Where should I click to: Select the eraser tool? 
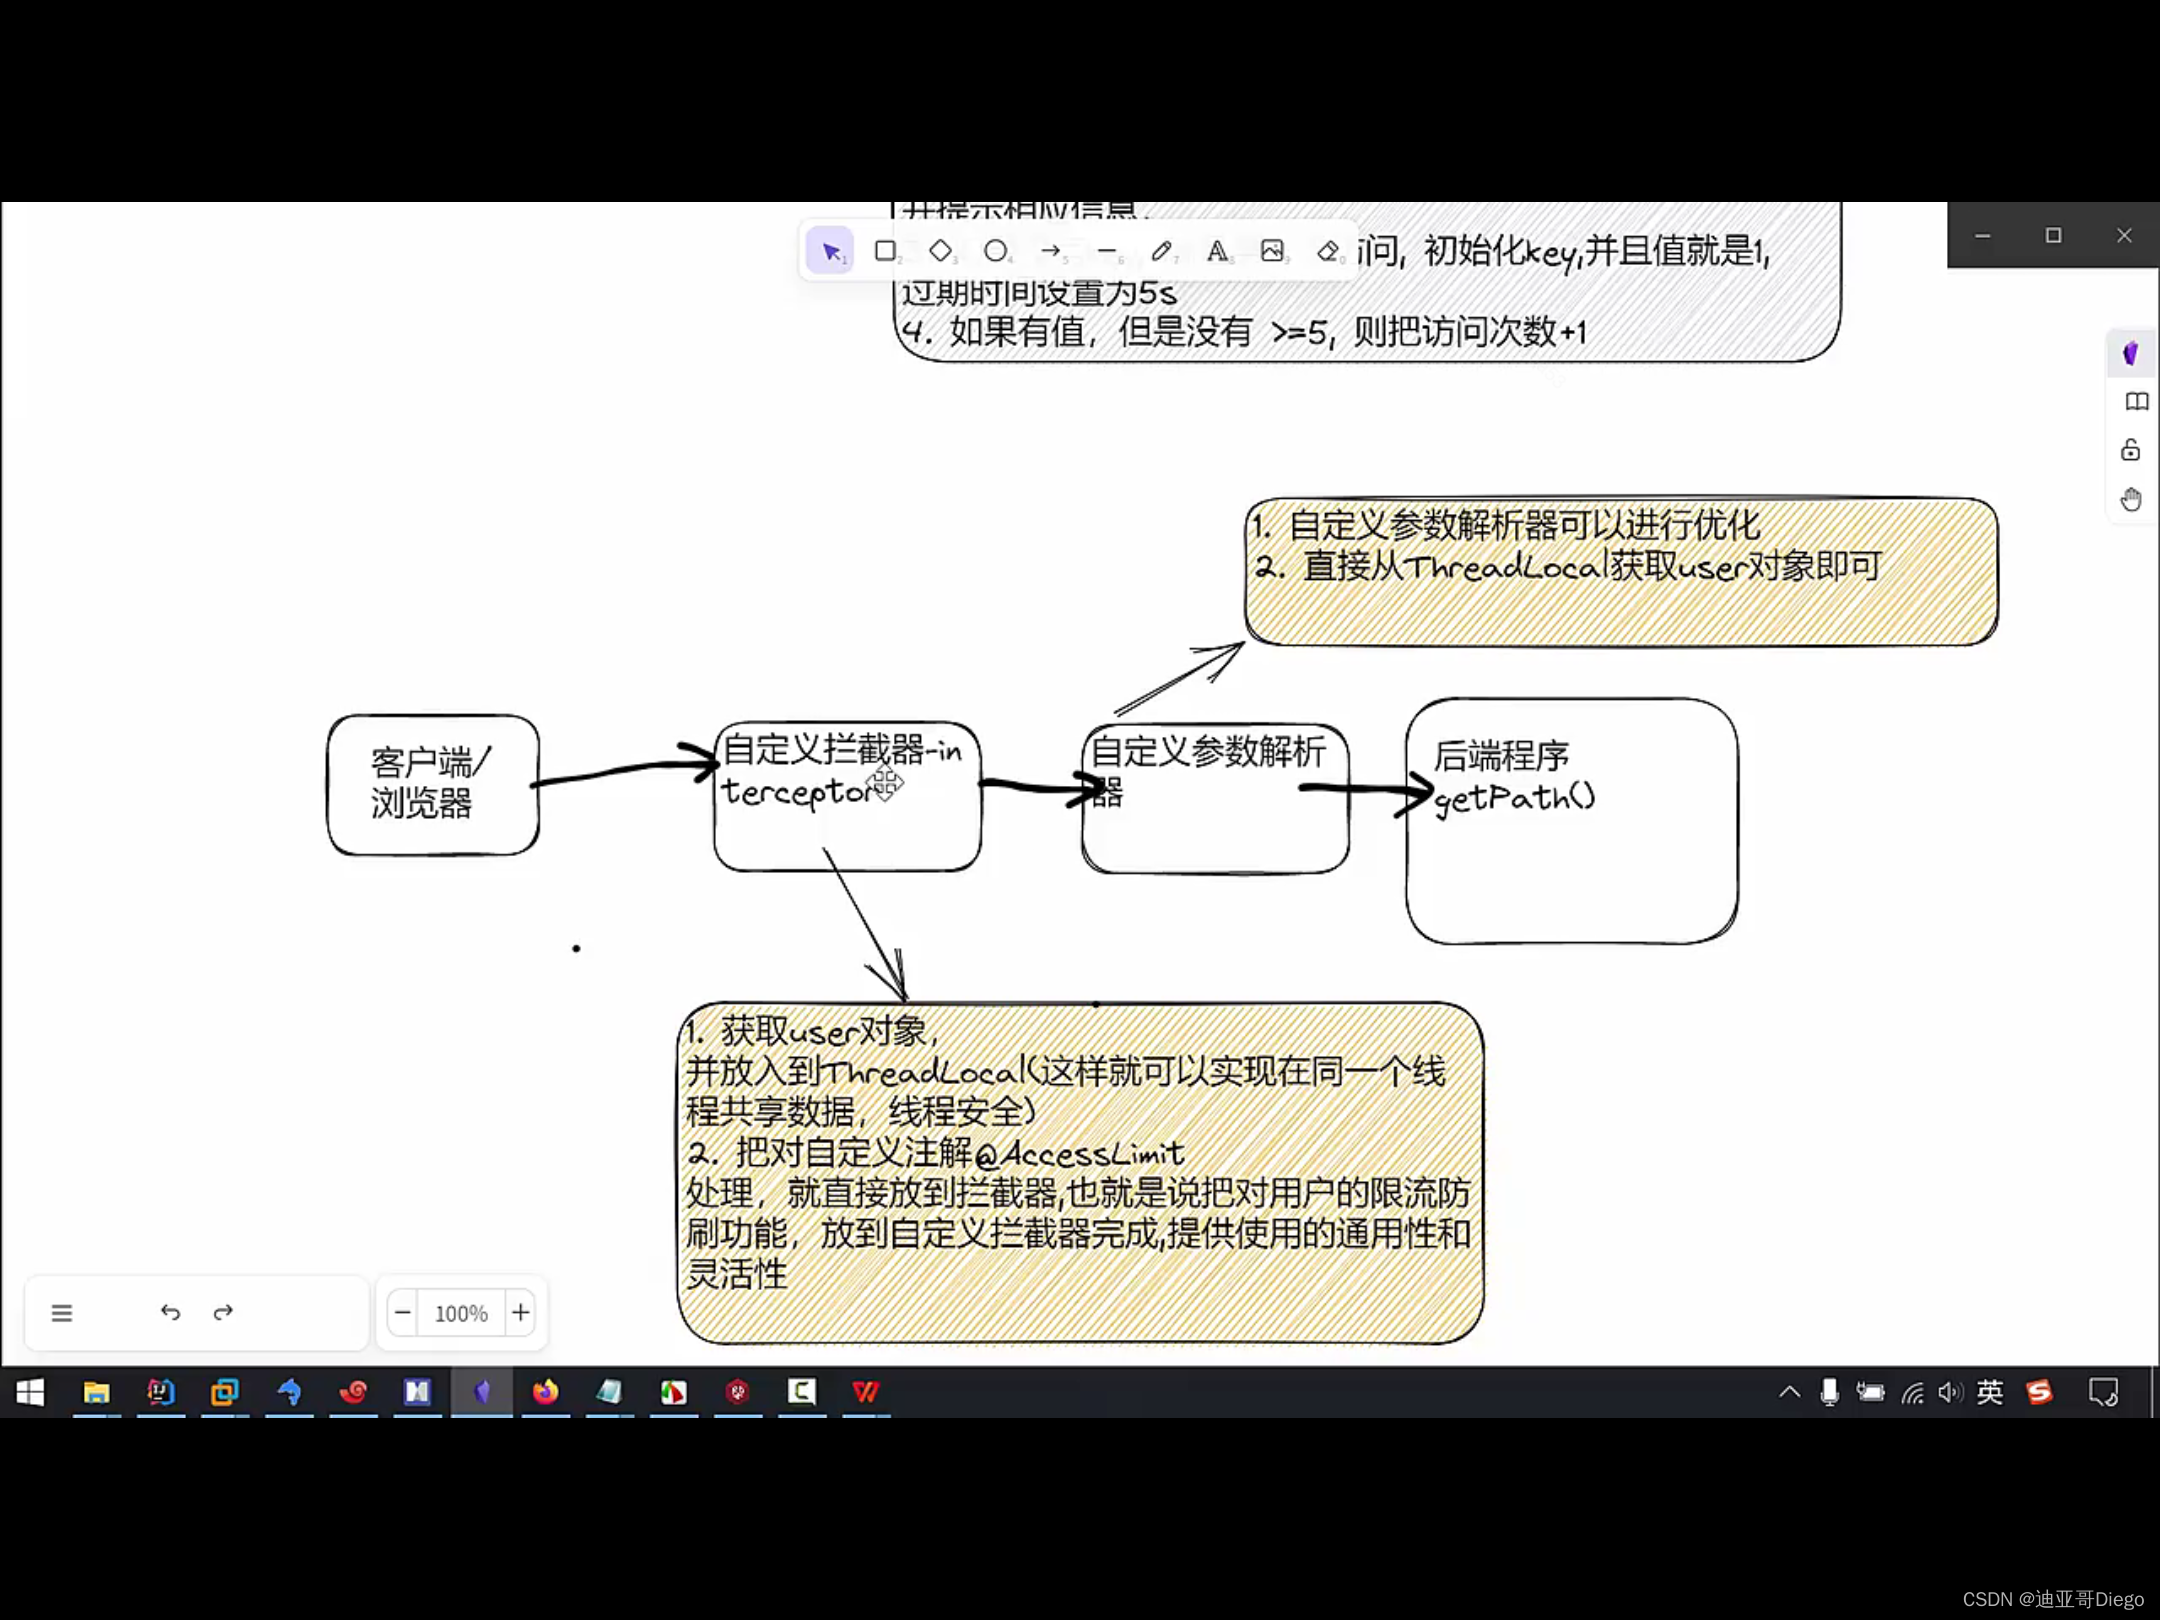pos(1328,251)
